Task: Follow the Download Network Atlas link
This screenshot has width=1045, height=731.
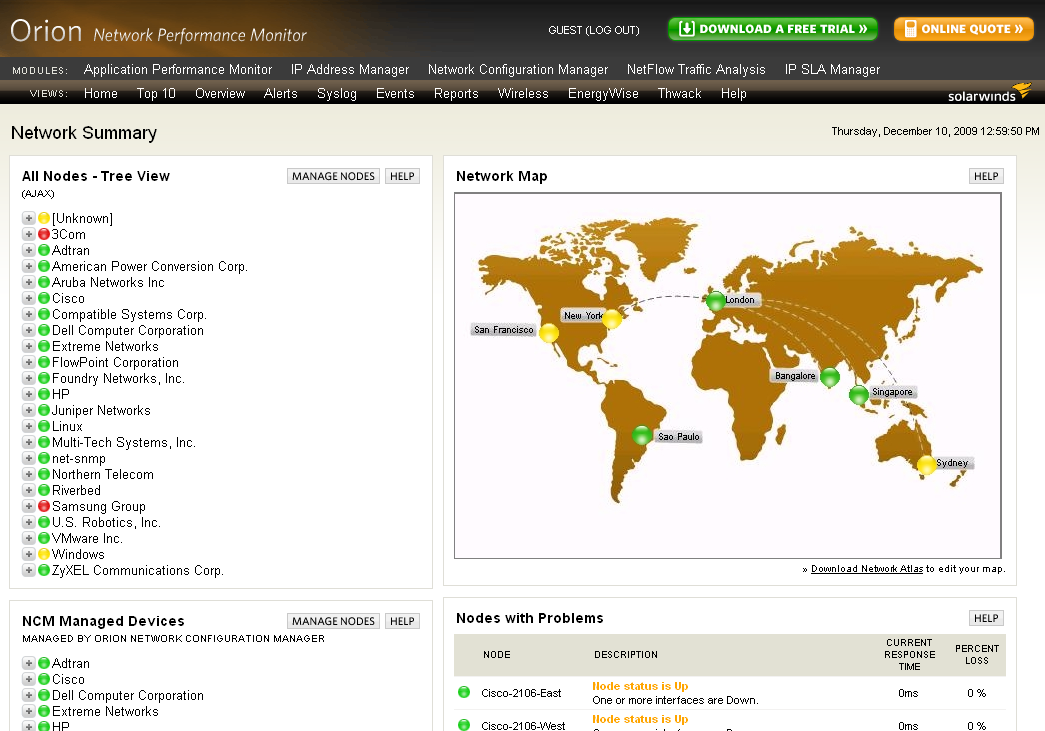Action: click(x=866, y=568)
